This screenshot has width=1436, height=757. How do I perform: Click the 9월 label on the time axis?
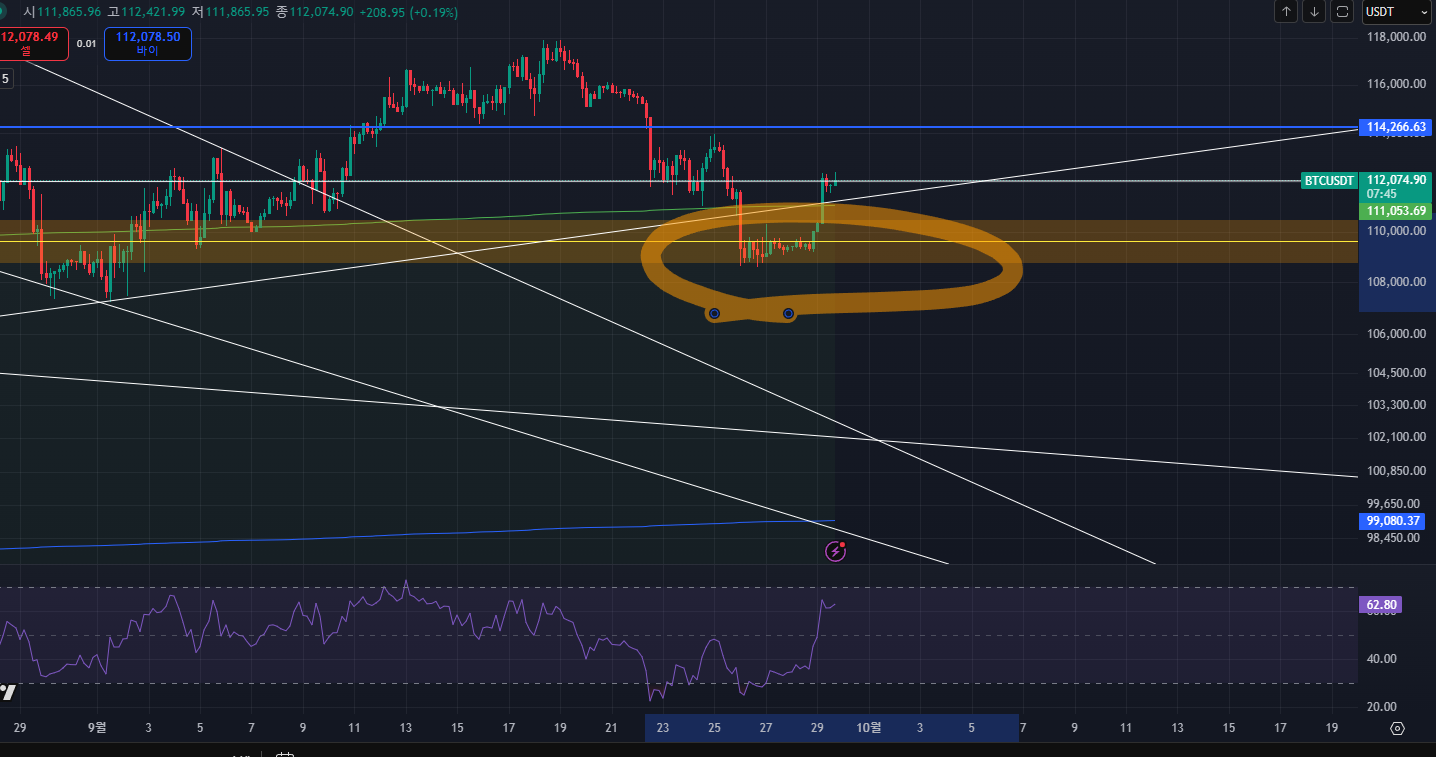[97, 728]
